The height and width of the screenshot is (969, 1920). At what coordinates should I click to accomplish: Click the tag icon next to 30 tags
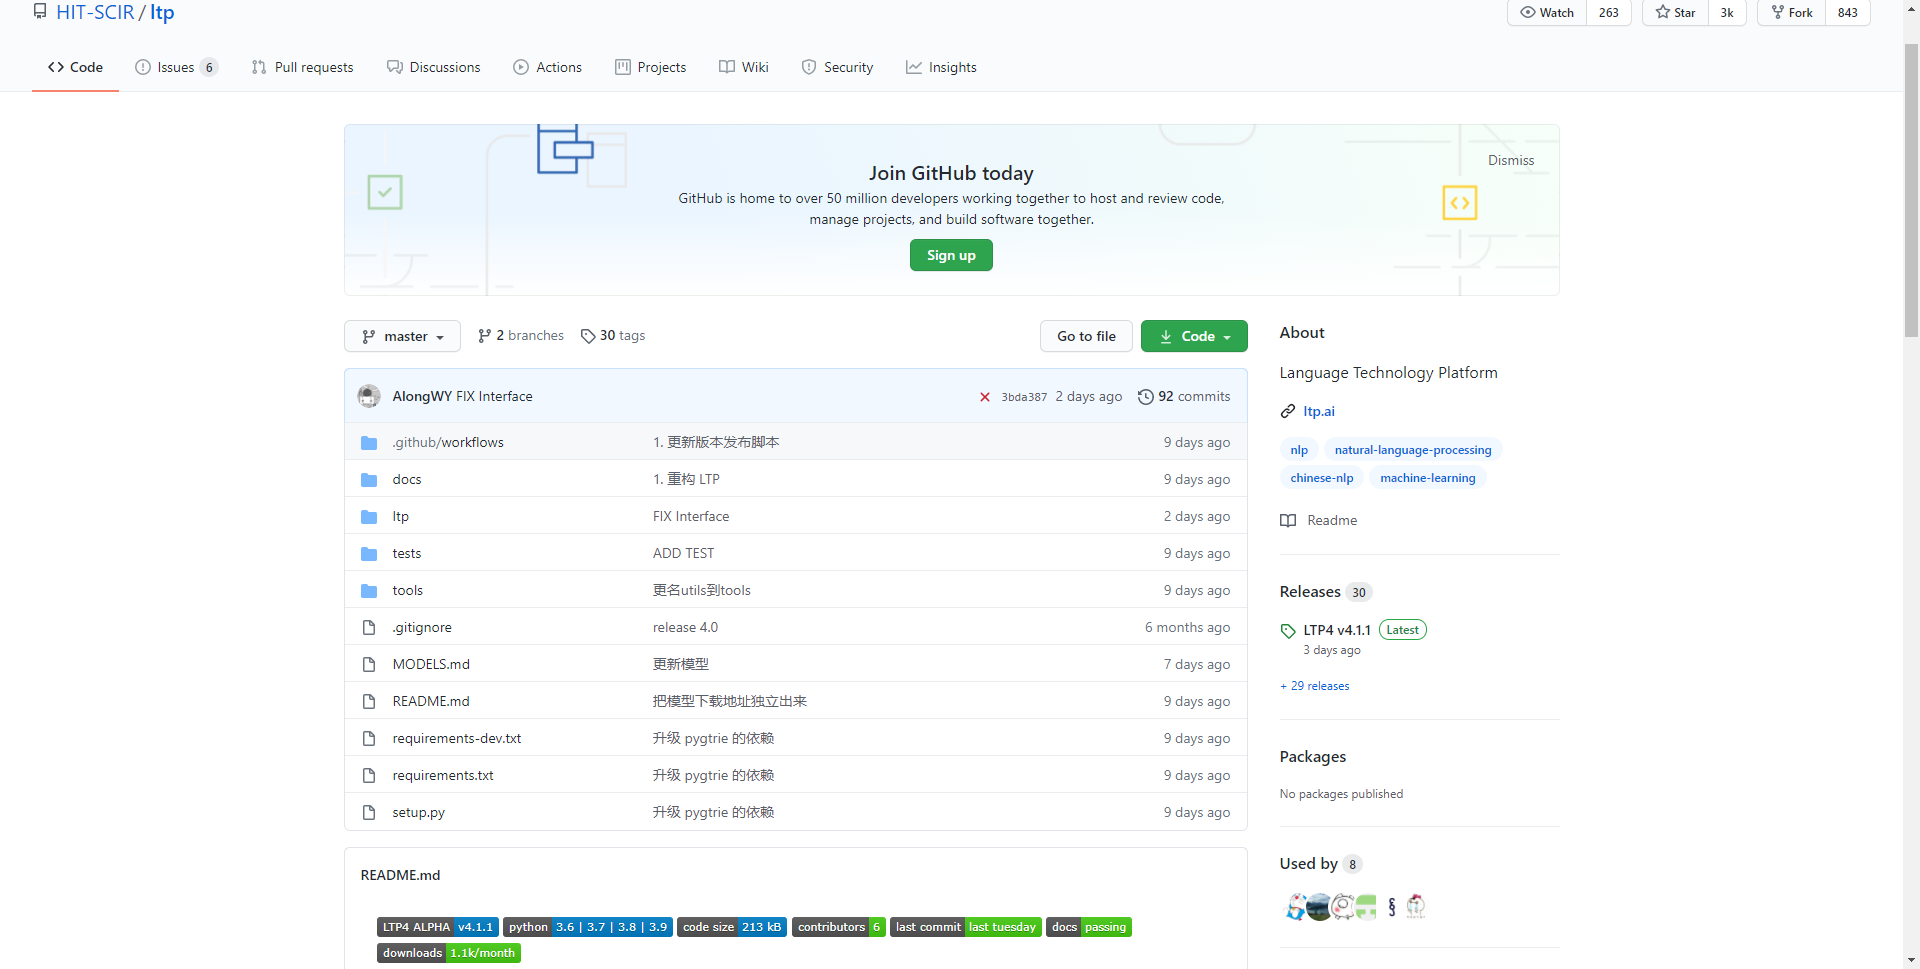click(x=588, y=336)
